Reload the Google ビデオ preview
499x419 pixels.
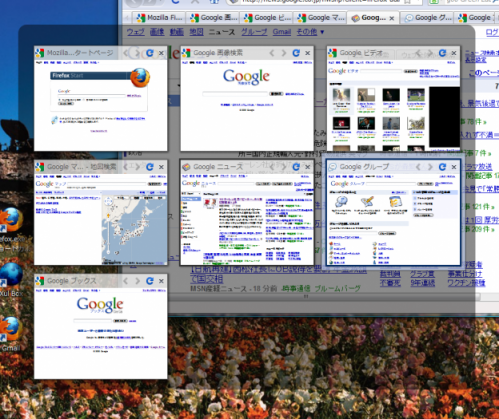442,53
